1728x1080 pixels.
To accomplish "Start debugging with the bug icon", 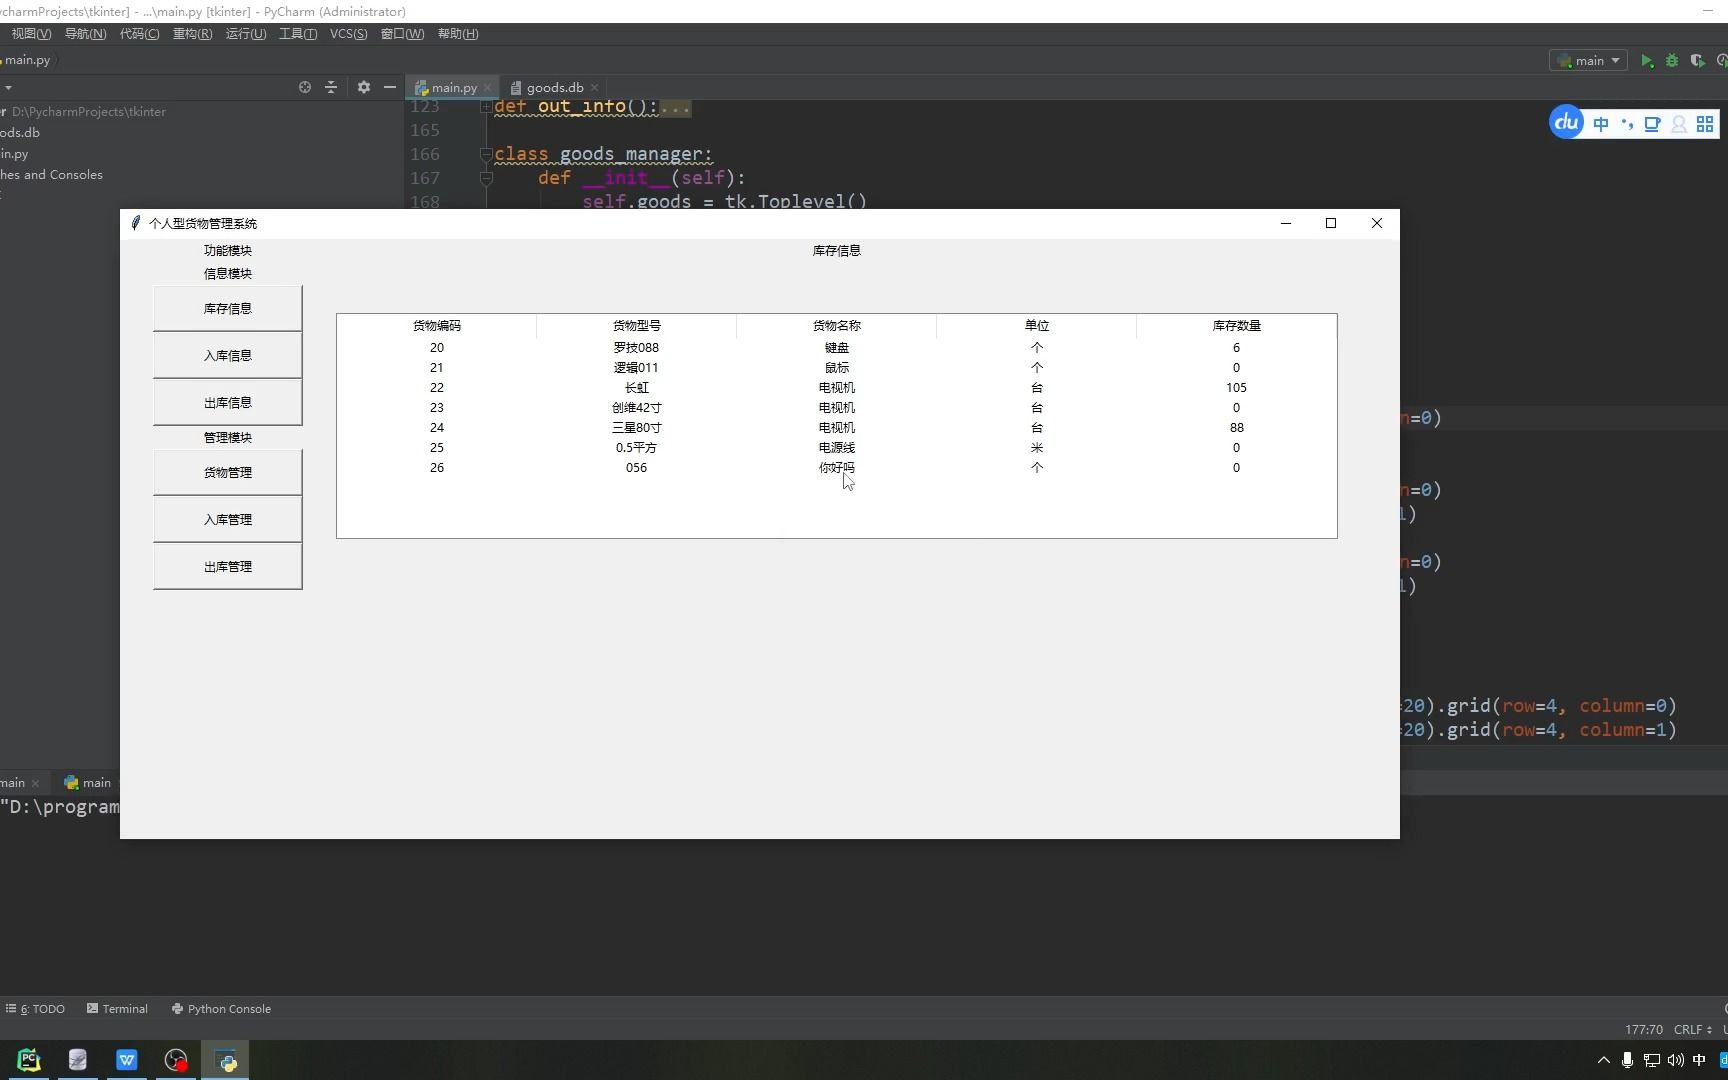I will 1672,60.
